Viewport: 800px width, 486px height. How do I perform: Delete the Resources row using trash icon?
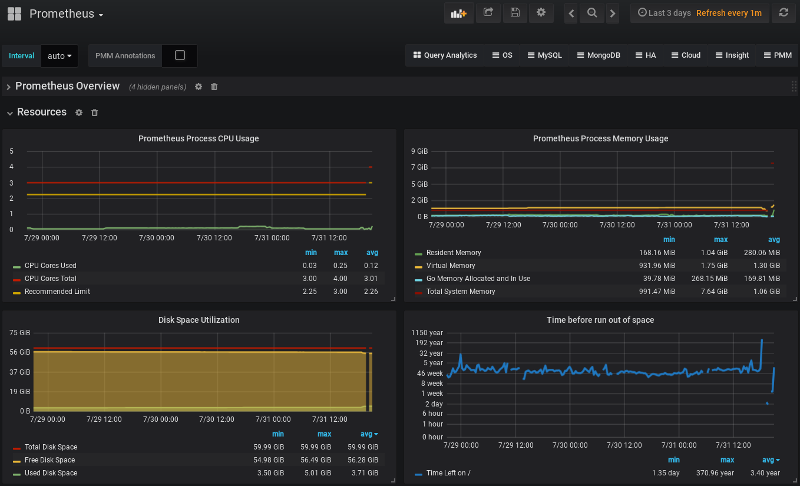[95, 113]
